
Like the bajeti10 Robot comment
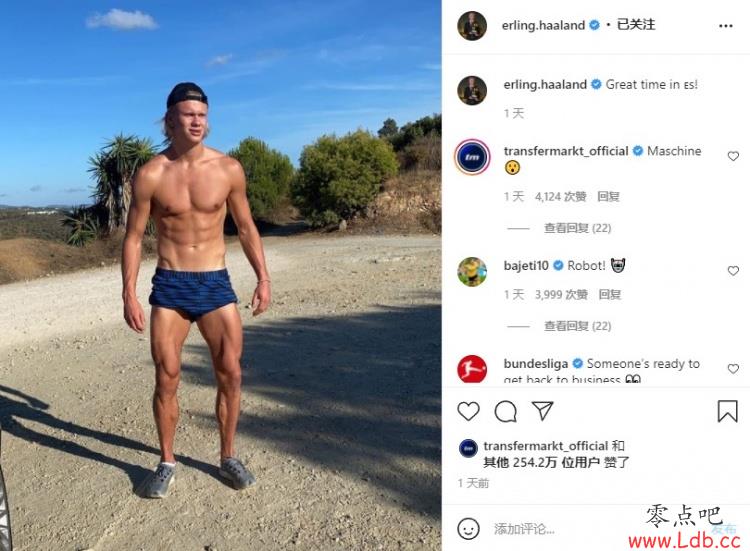pyautogui.click(x=733, y=271)
